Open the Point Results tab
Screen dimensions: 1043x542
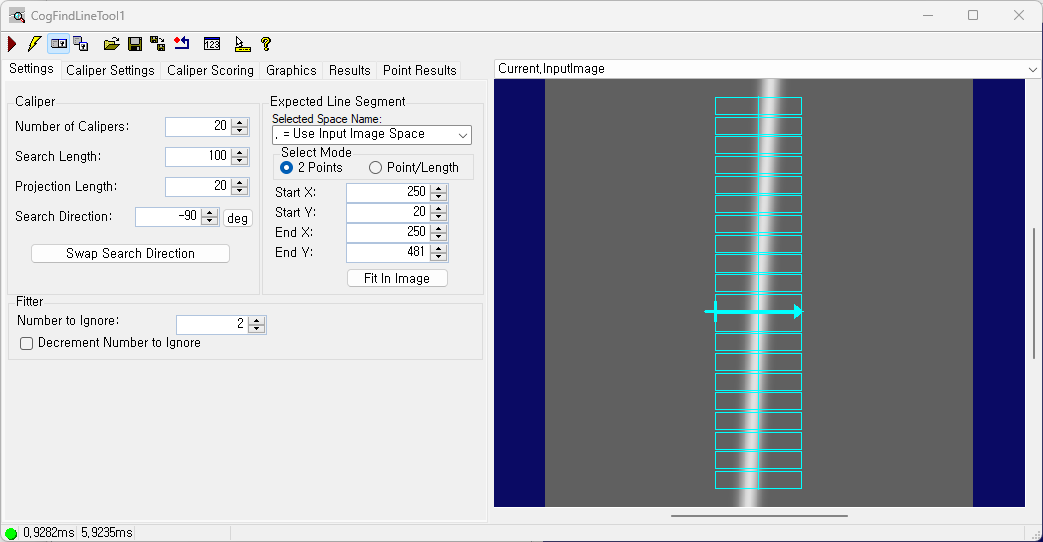tap(419, 70)
